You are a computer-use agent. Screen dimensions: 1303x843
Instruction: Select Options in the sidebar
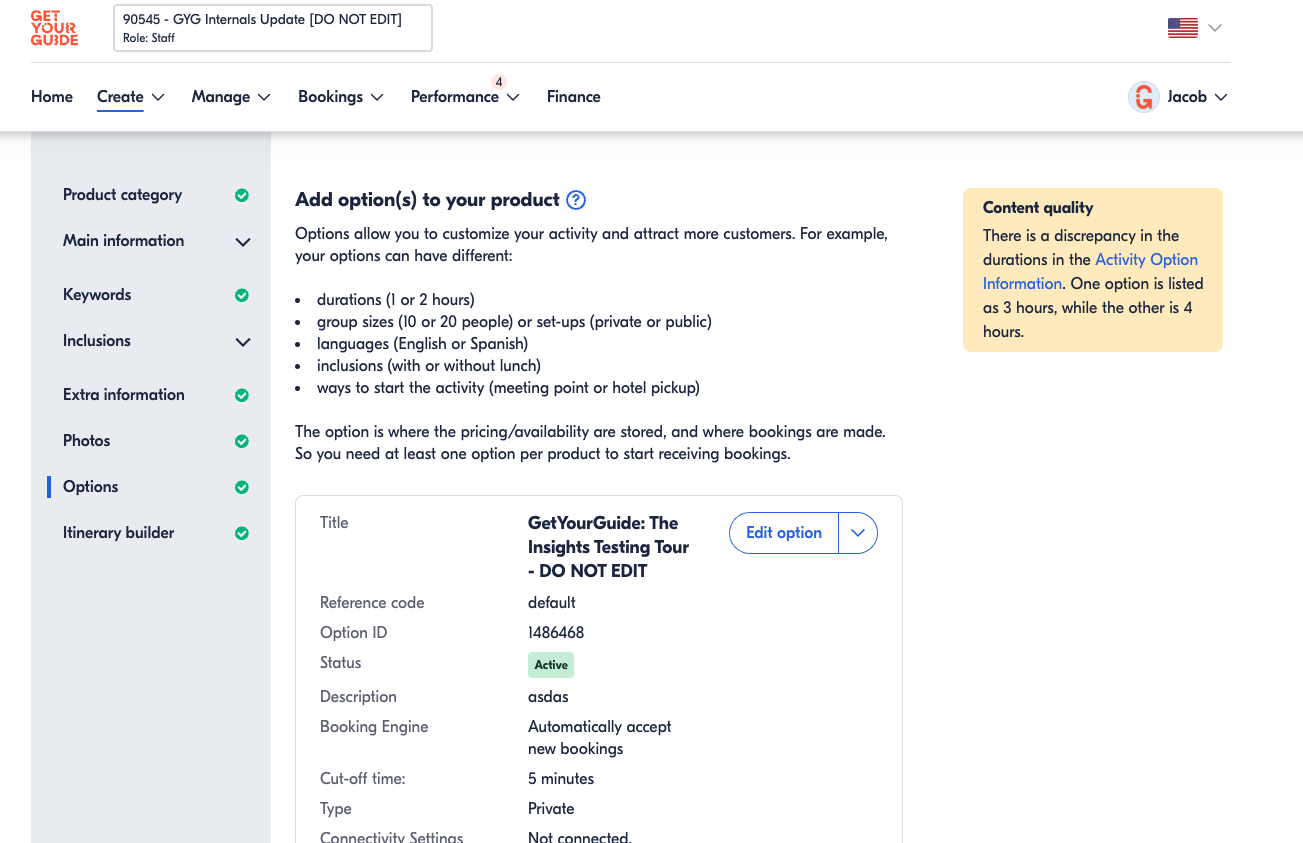pyautogui.click(x=91, y=487)
